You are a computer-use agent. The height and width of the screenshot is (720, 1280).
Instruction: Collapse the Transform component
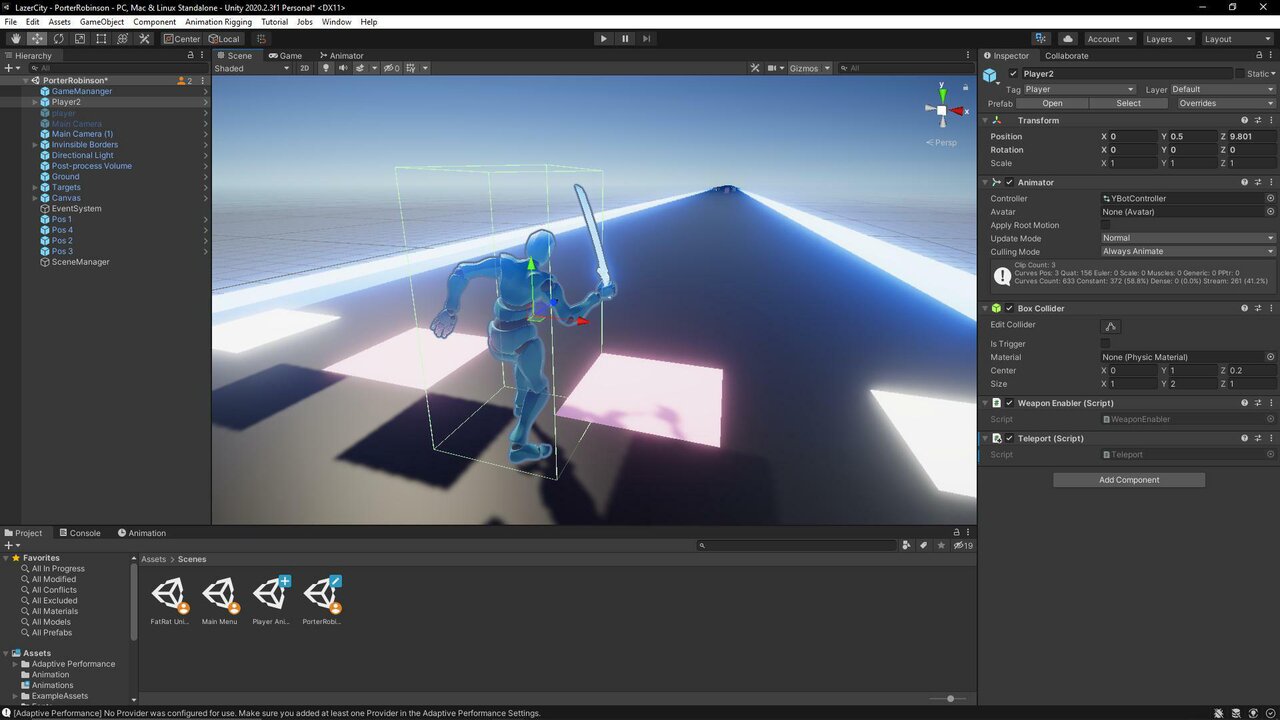[x=985, y=120]
